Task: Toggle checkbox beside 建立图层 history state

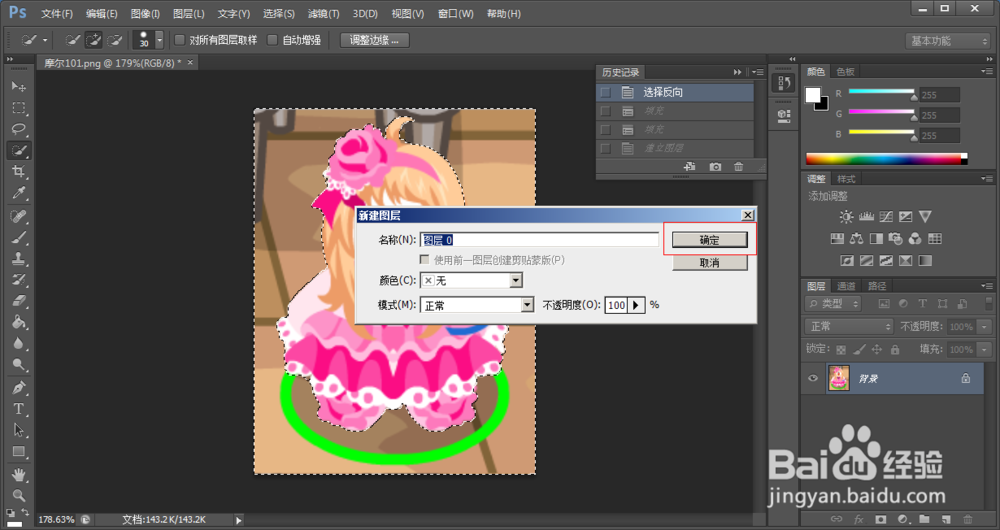Action: [x=605, y=149]
